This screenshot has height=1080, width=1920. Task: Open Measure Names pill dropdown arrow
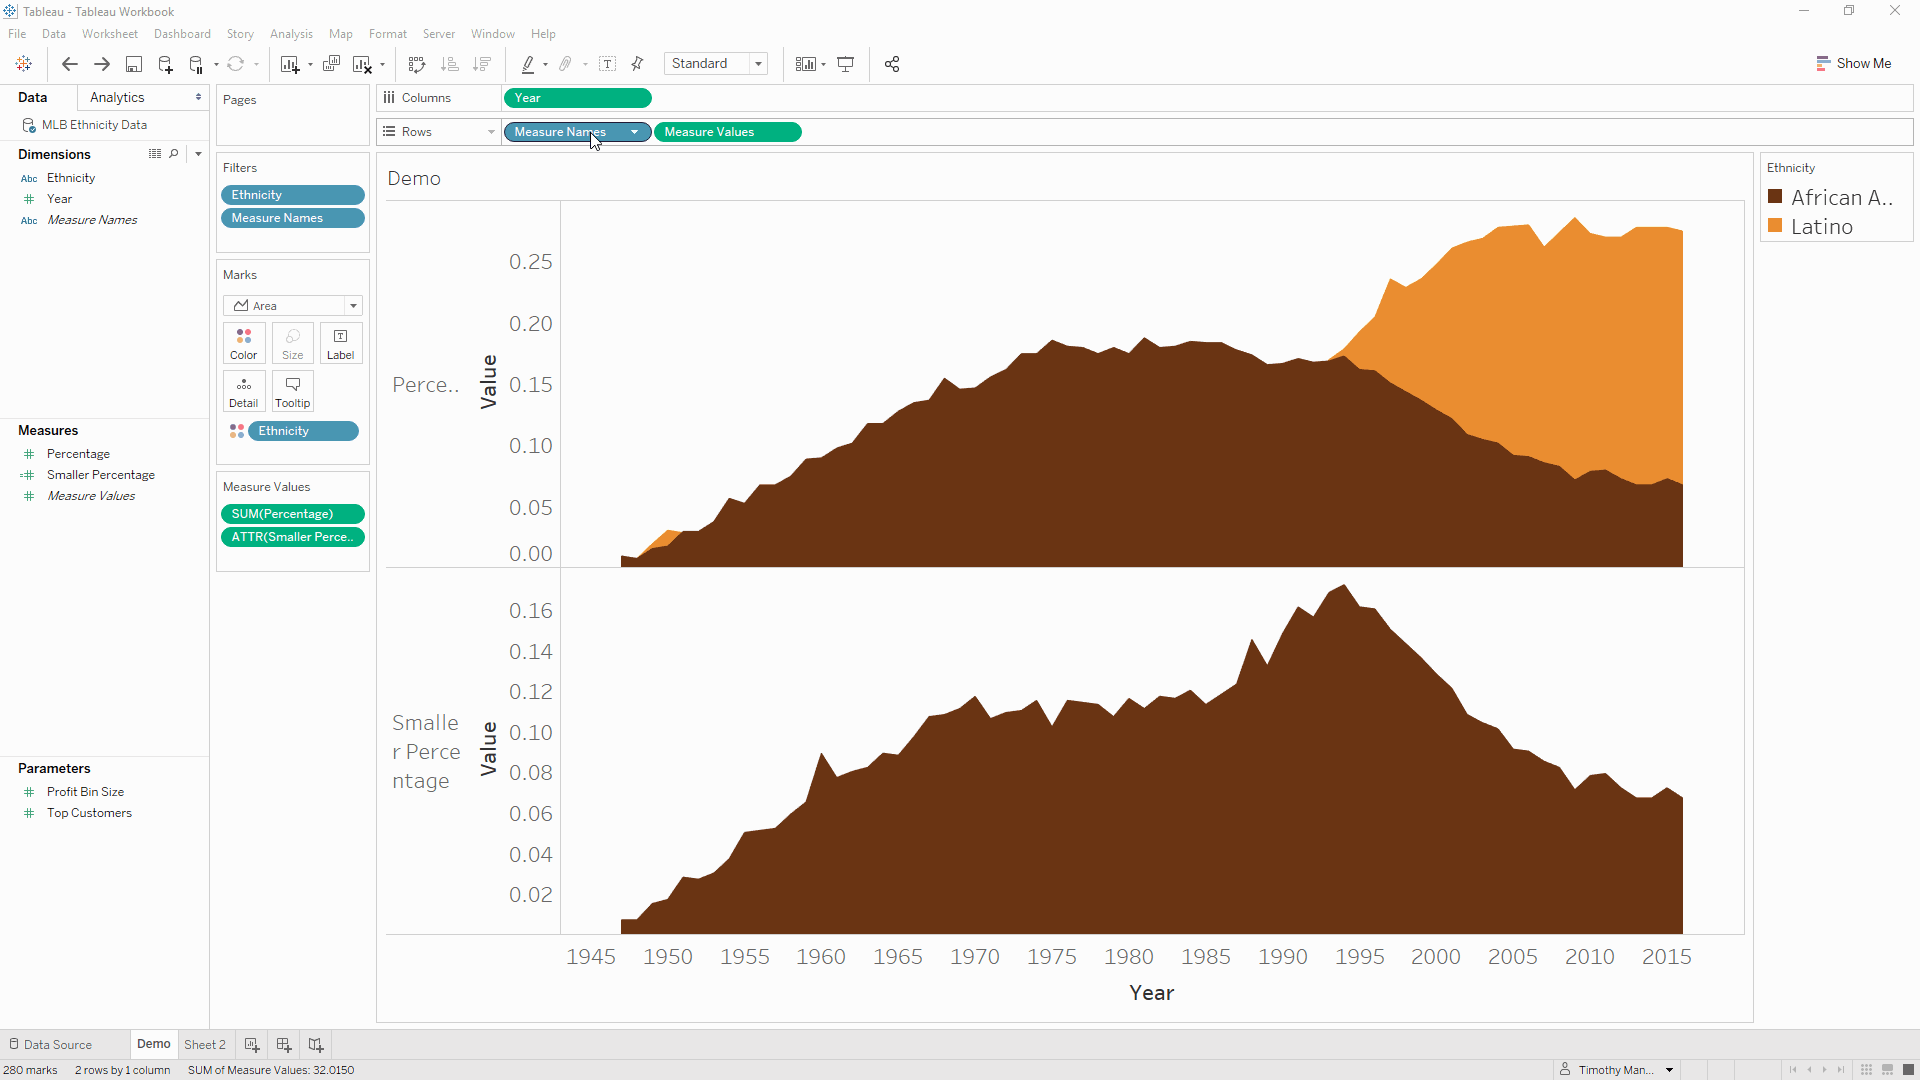click(x=634, y=132)
